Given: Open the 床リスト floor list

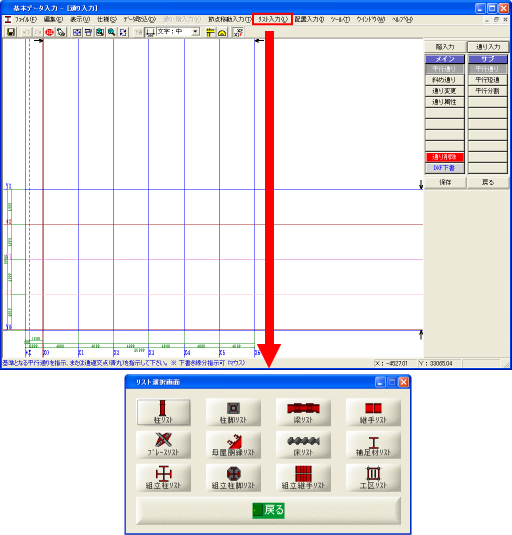Looking at the screenshot, I should pyautogui.click(x=303, y=445).
